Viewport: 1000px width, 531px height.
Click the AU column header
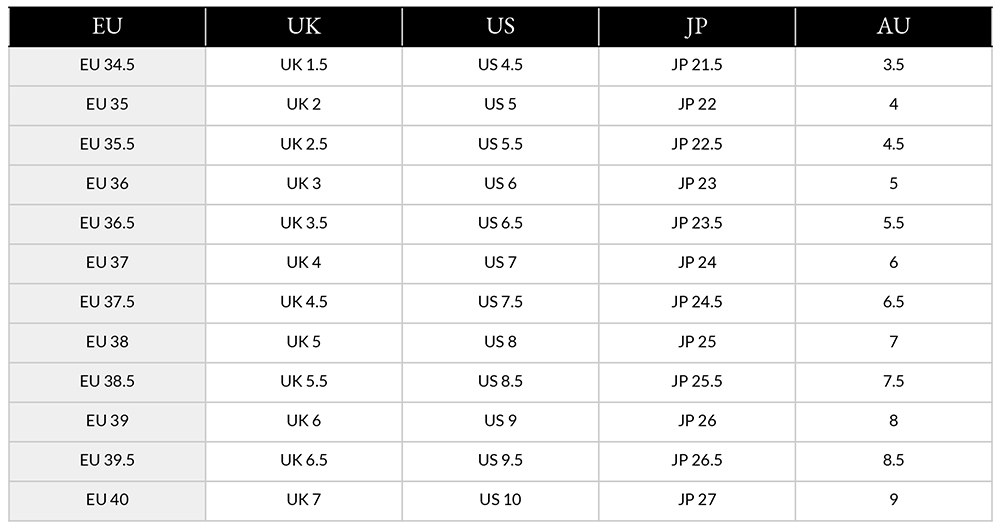coord(893,26)
